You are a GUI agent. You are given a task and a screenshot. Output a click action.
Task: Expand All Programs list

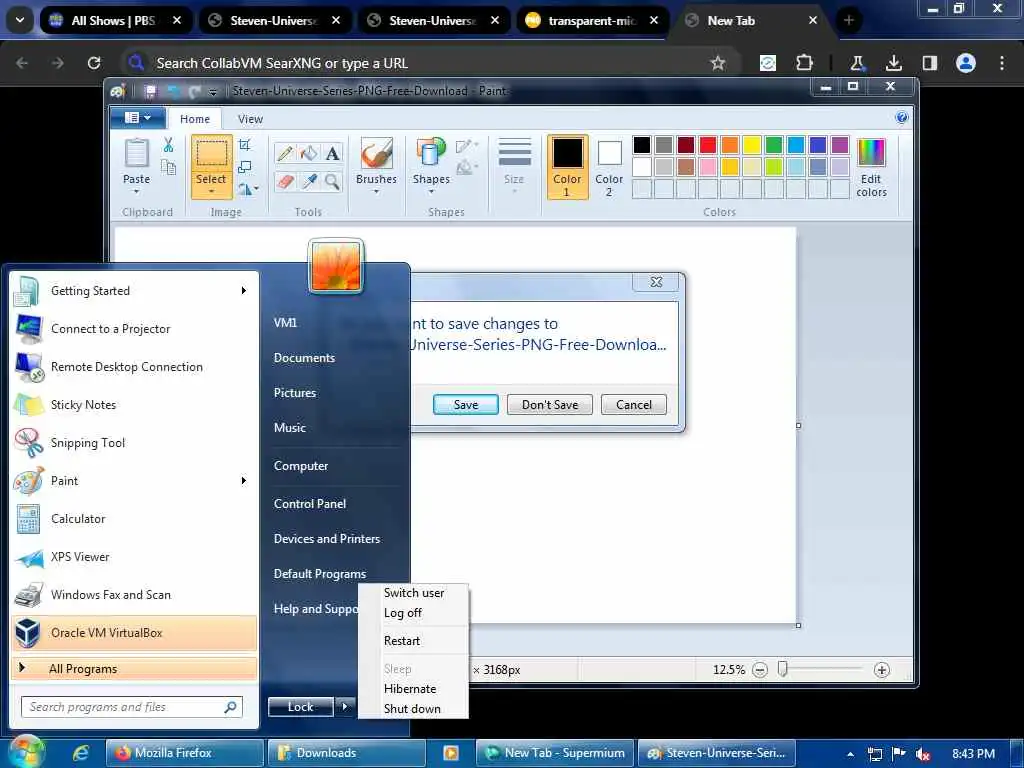pos(135,669)
